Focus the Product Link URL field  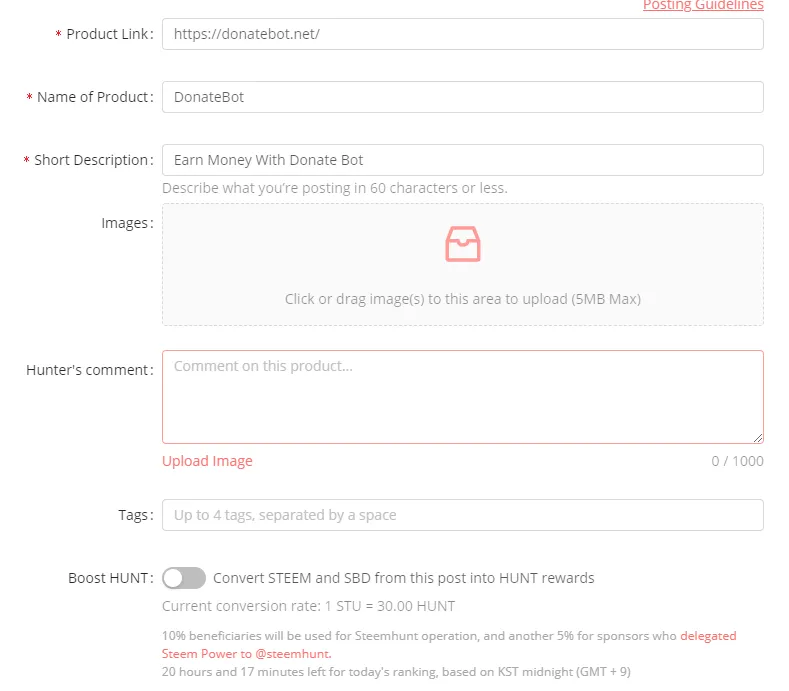(462, 34)
